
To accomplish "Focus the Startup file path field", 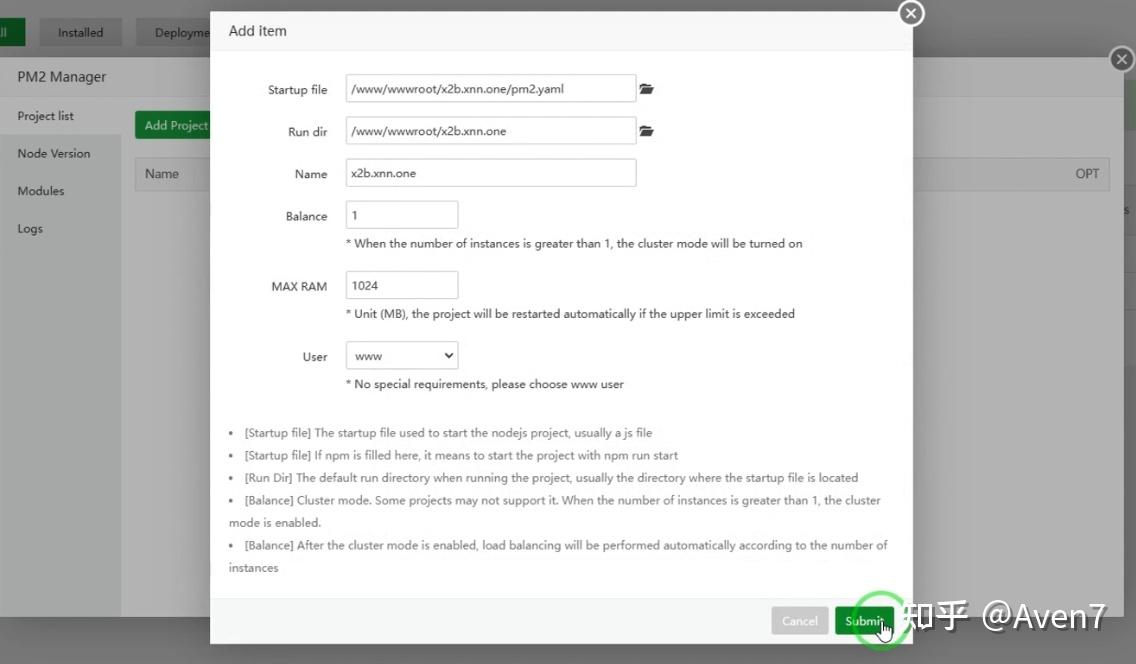I will point(490,88).
